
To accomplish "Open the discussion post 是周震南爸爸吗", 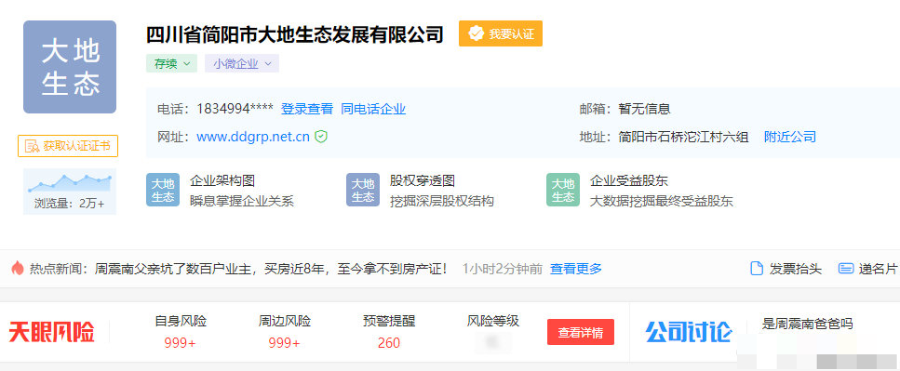I will coord(808,324).
